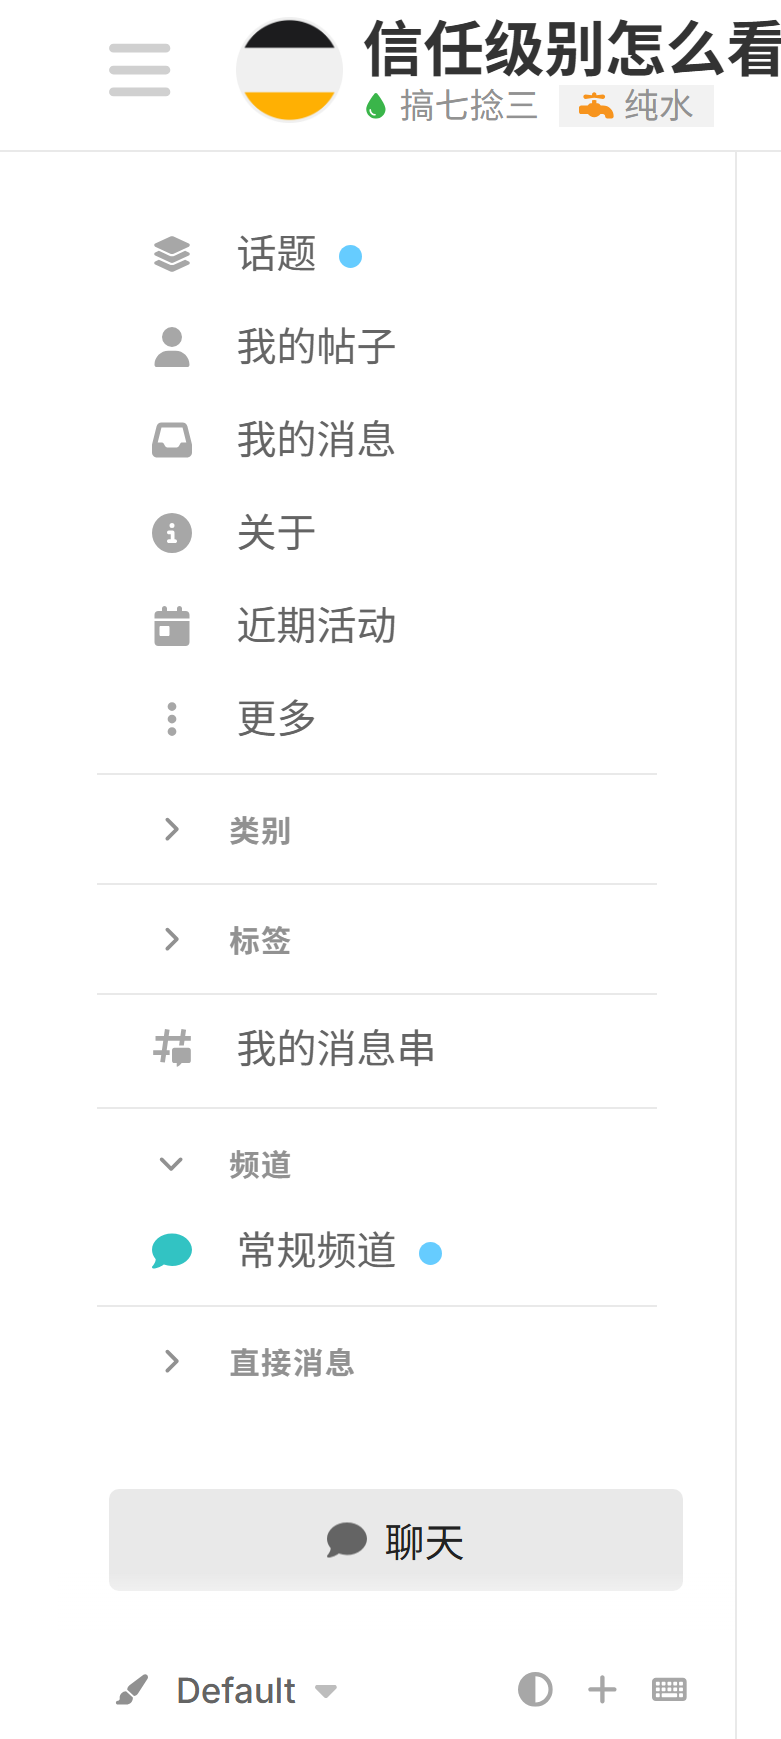Click the 纯水 tag link
This screenshot has height=1739, width=781.
point(636,105)
